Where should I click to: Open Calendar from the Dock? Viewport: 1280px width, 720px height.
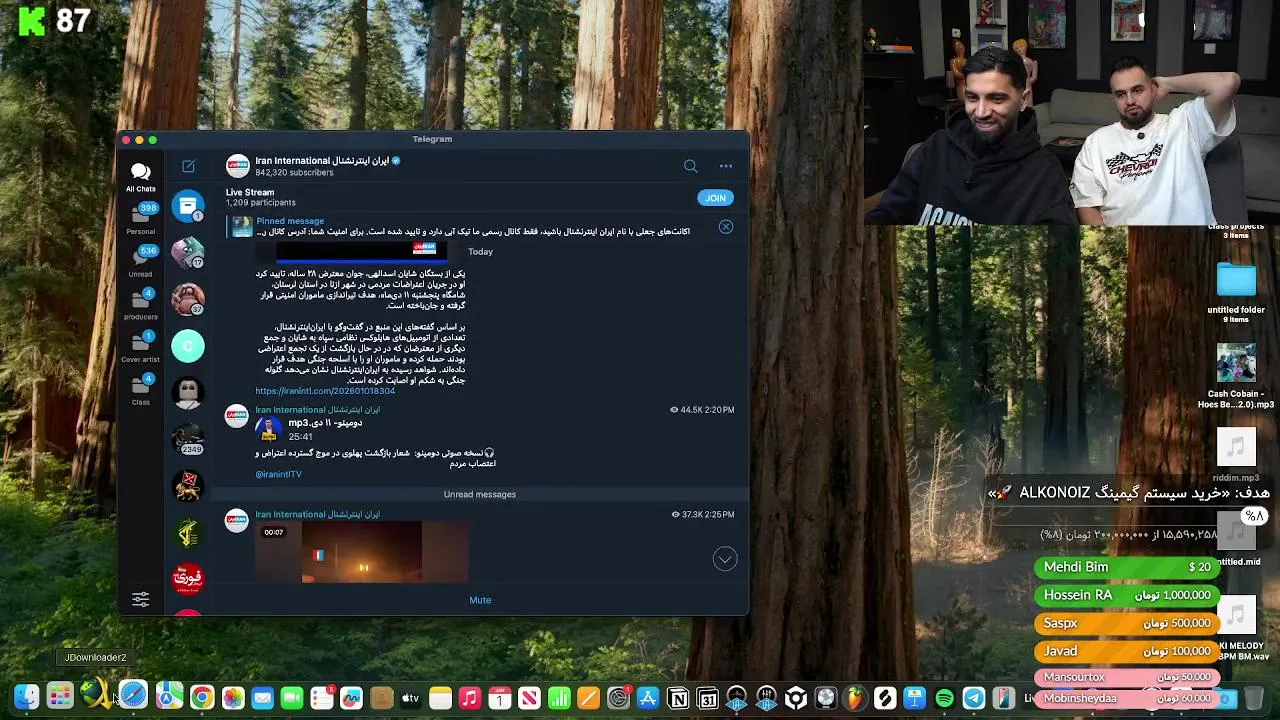500,697
